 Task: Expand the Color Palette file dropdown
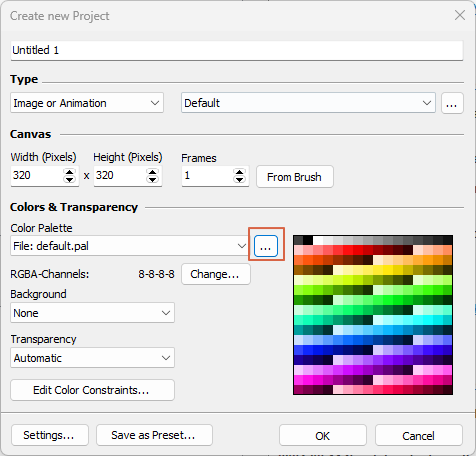[129, 246]
